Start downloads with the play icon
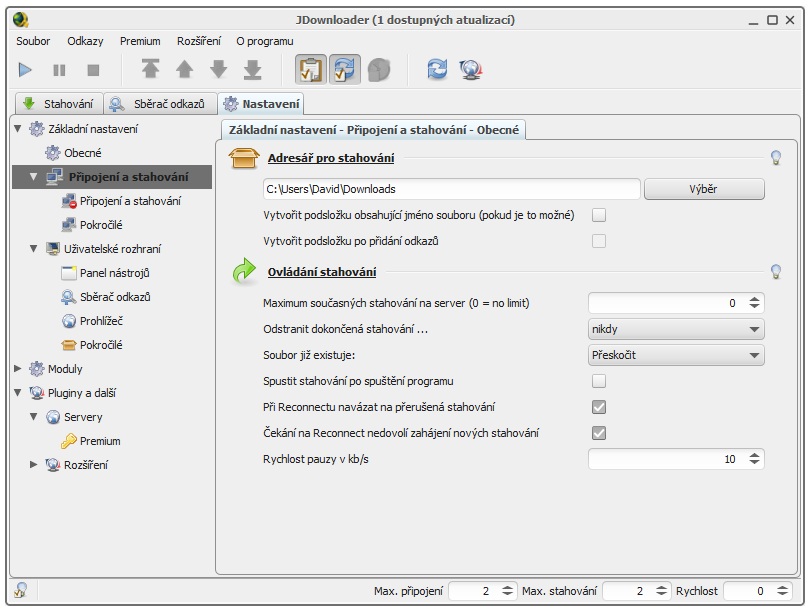812x613 pixels. 25,70
